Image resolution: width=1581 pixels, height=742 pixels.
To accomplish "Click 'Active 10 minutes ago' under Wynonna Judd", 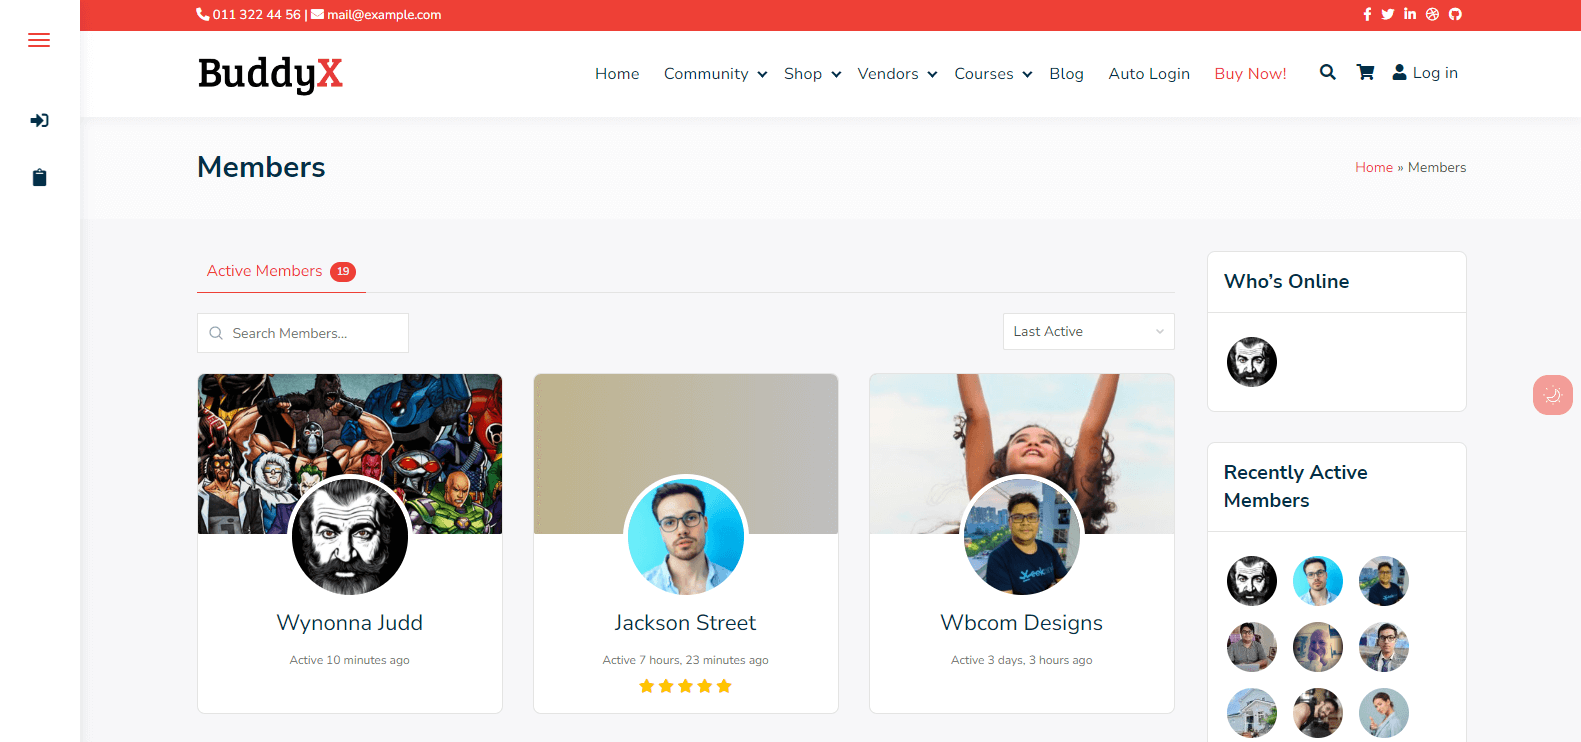I will click(x=350, y=660).
